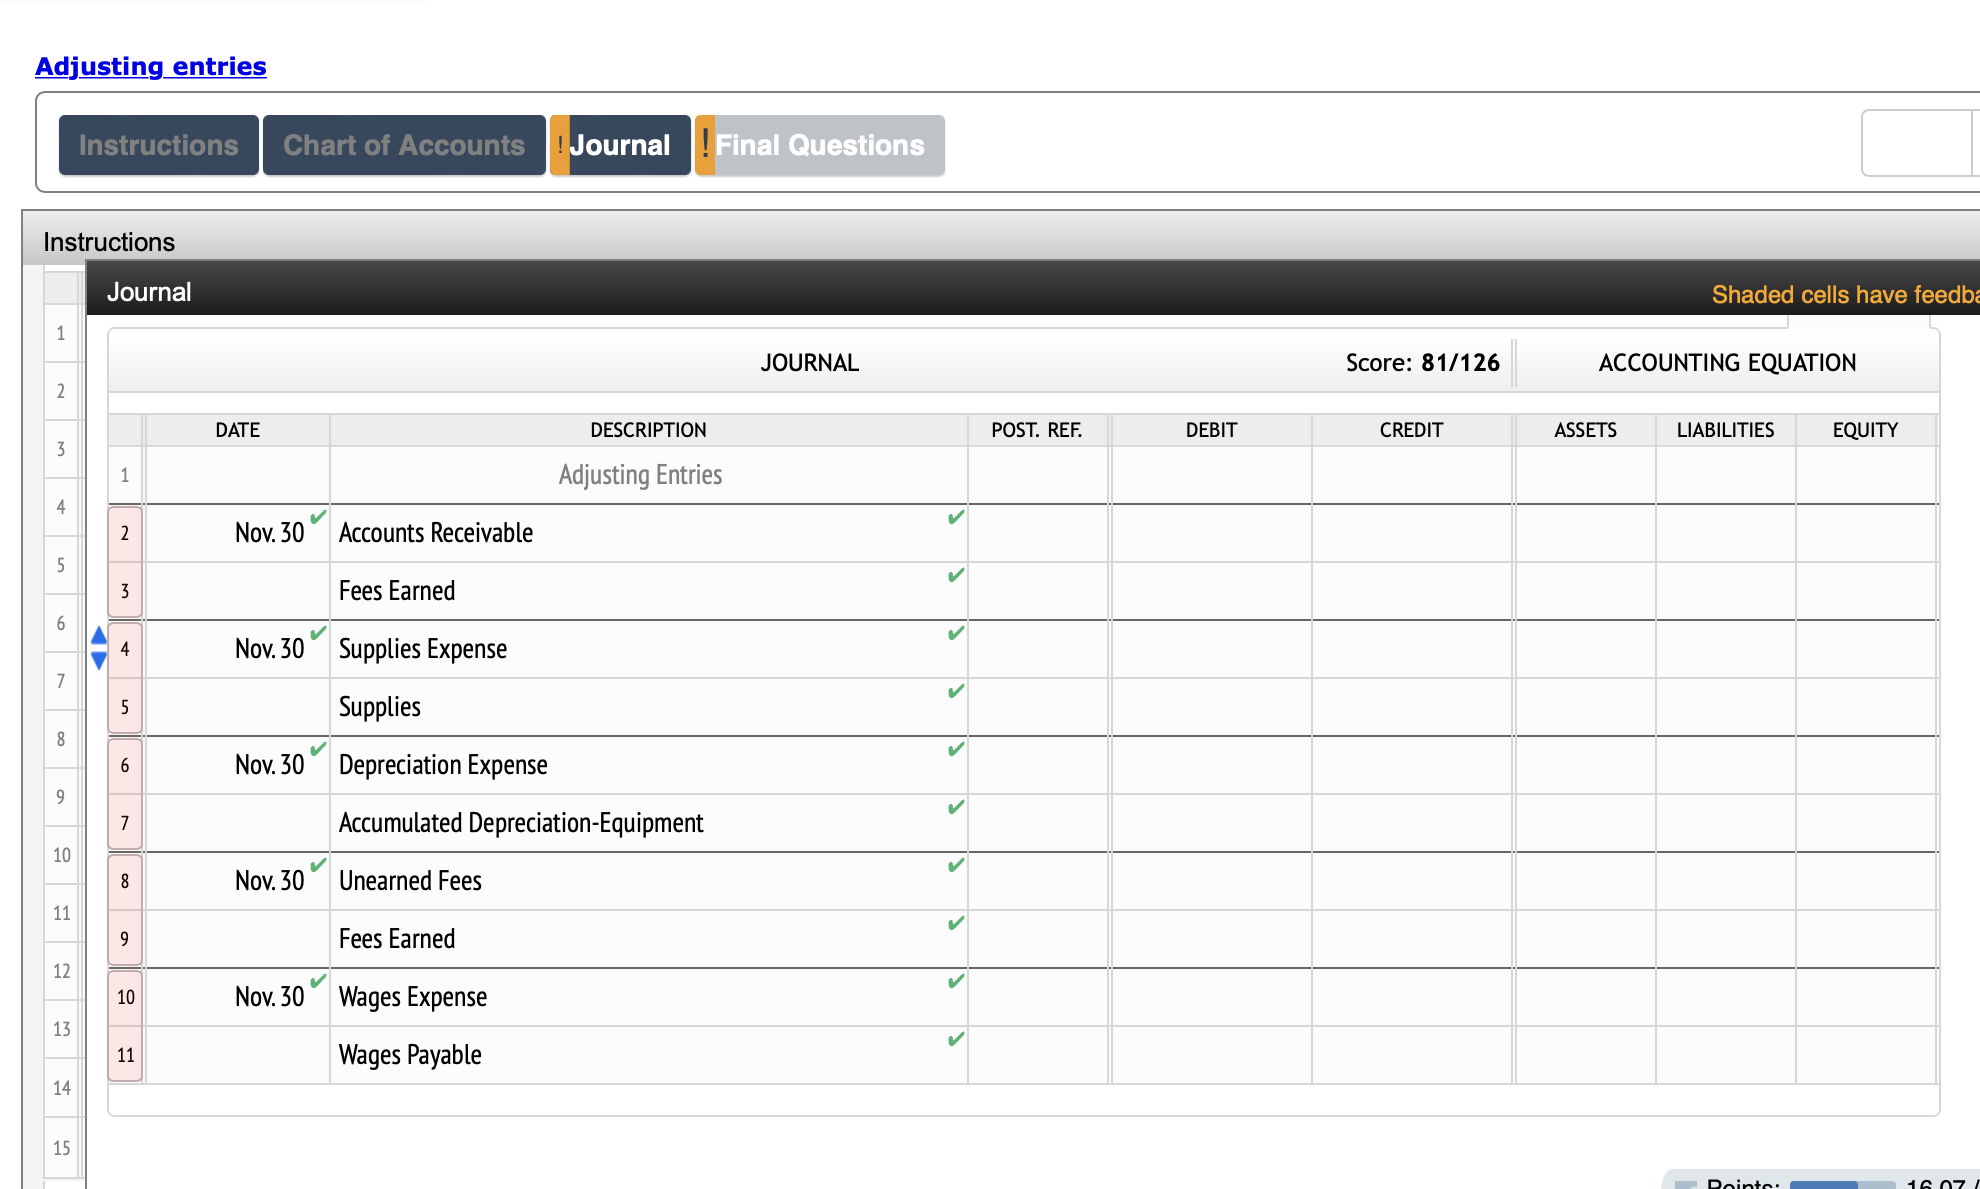This screenshot has width=1980, height=1189.
Task: Click the checkmark on the Unearned Fees description
Action: coord(955,864)
